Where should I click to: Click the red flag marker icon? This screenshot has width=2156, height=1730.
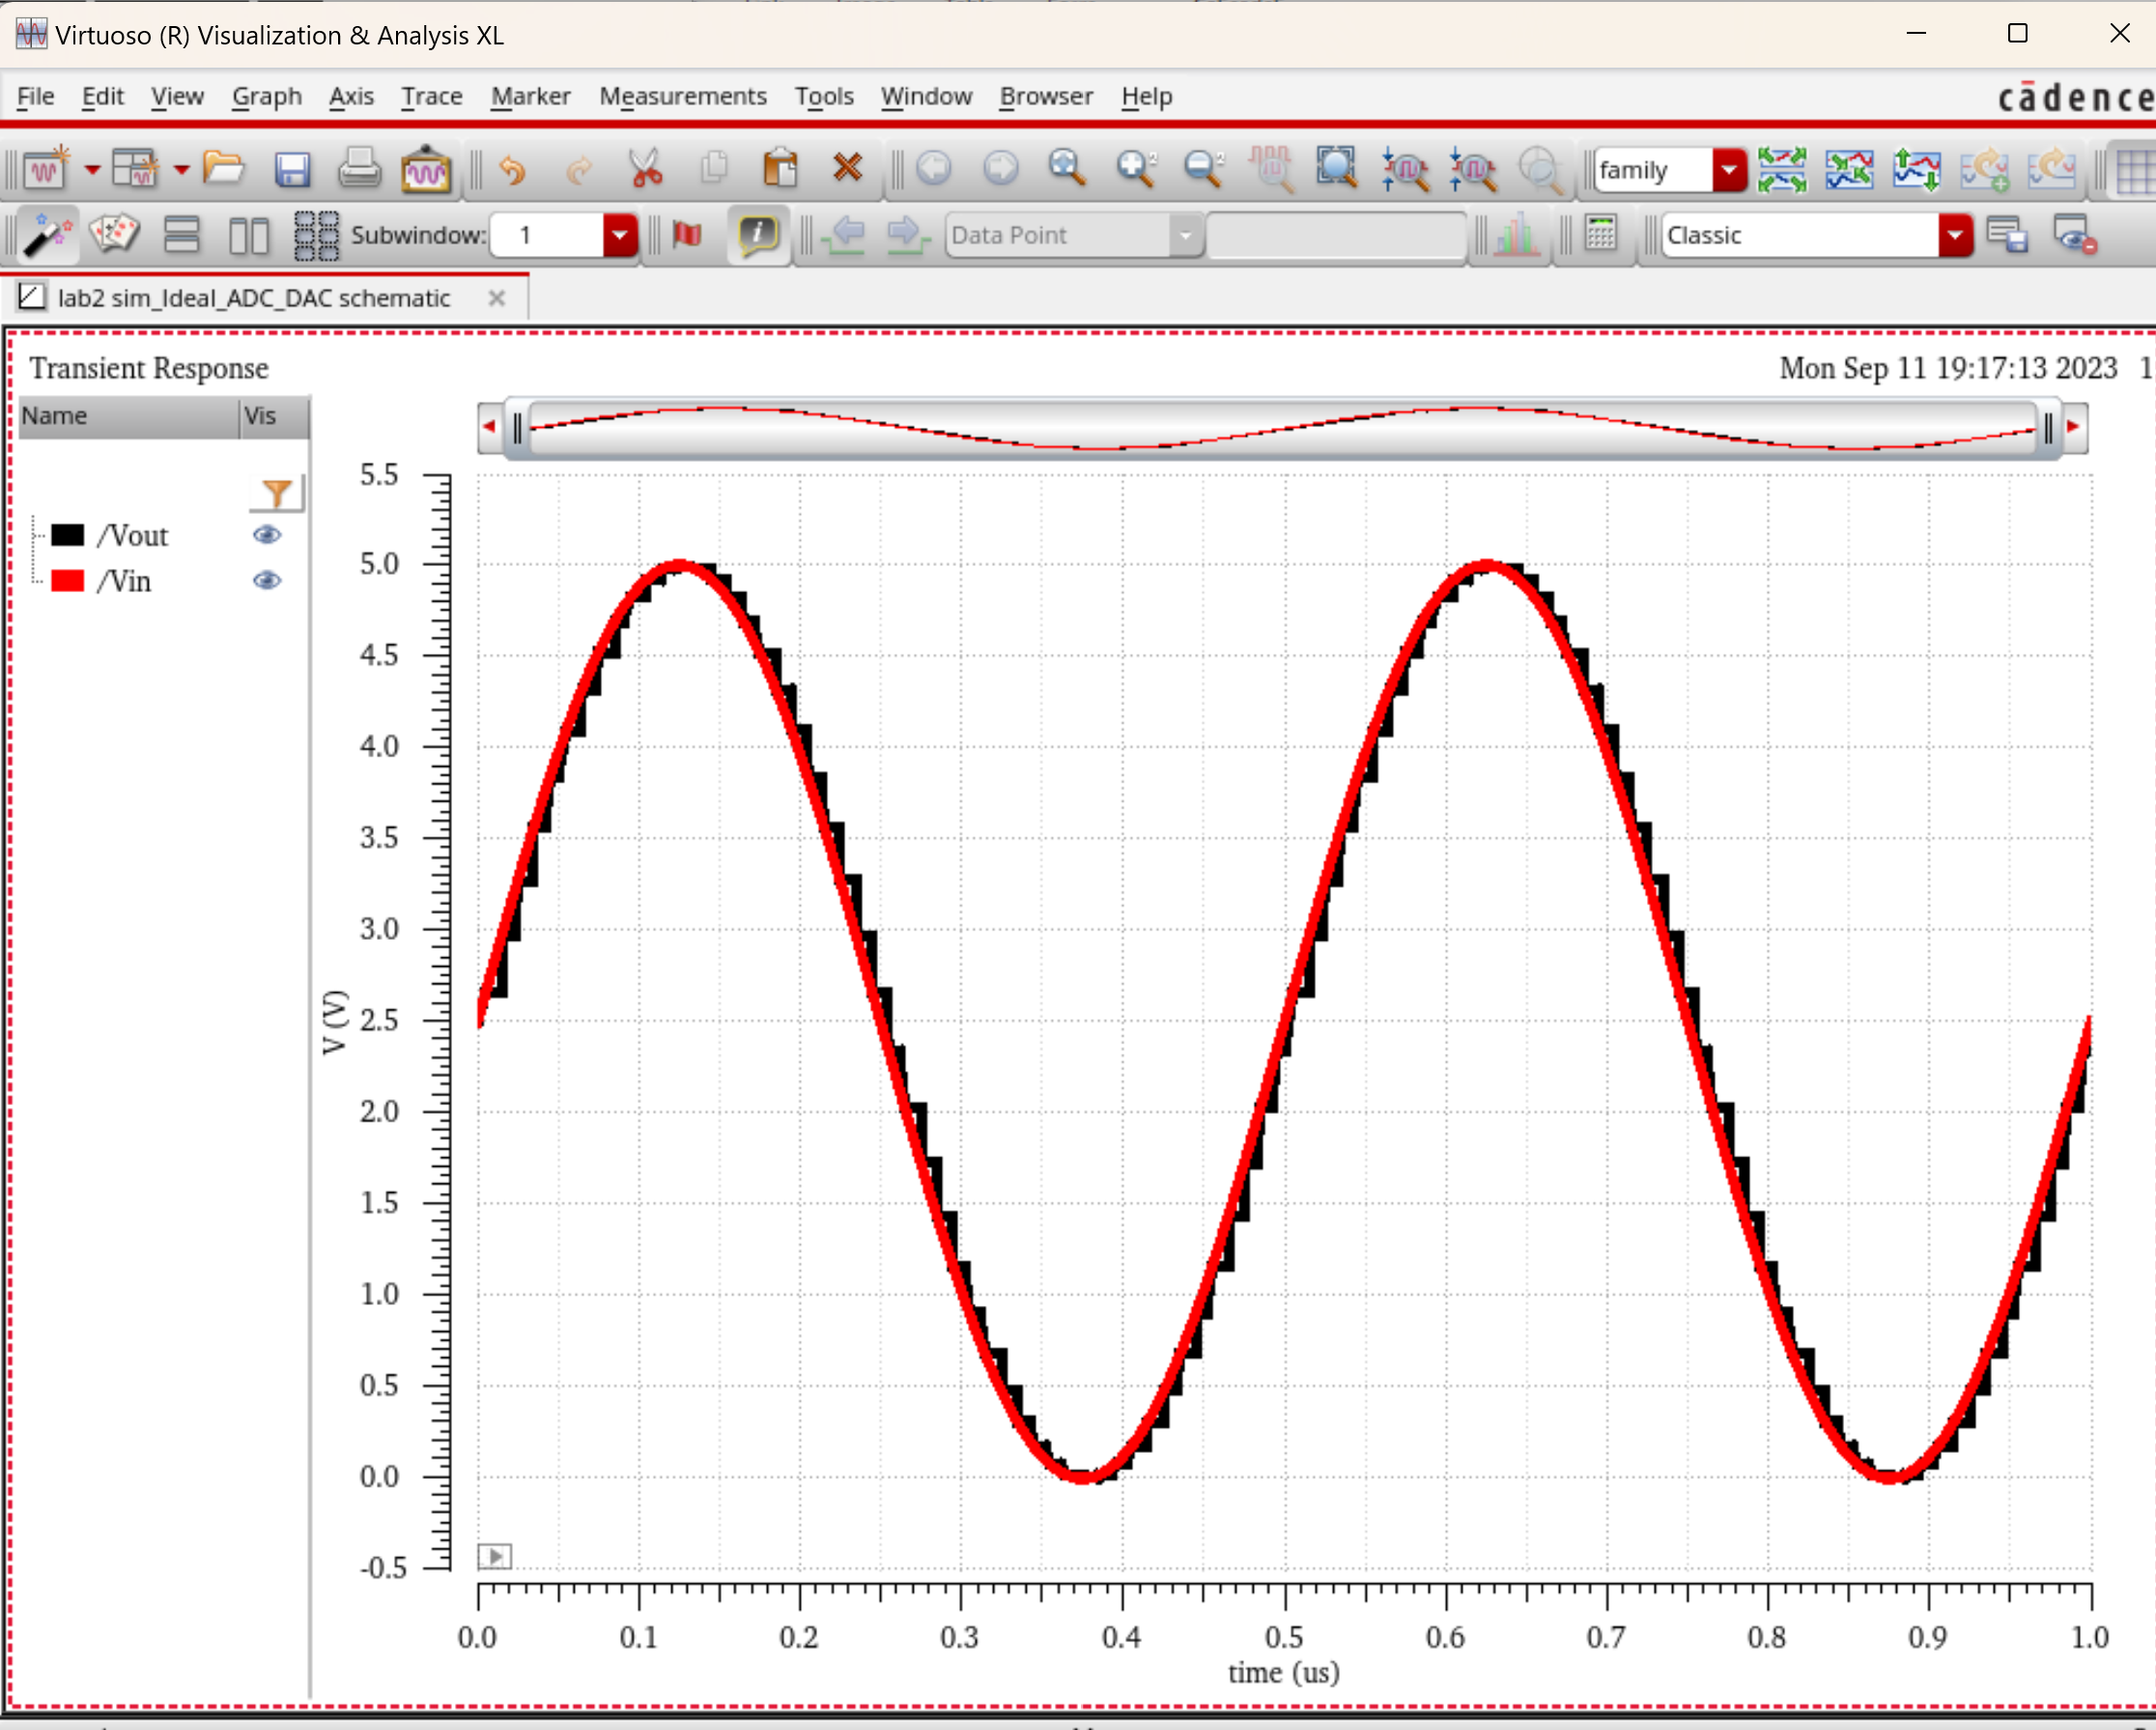click(687, 236)
